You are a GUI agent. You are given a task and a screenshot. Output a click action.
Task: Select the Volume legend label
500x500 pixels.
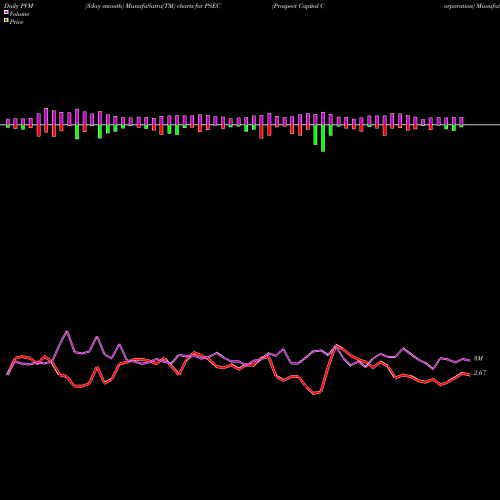pos(19,14)
